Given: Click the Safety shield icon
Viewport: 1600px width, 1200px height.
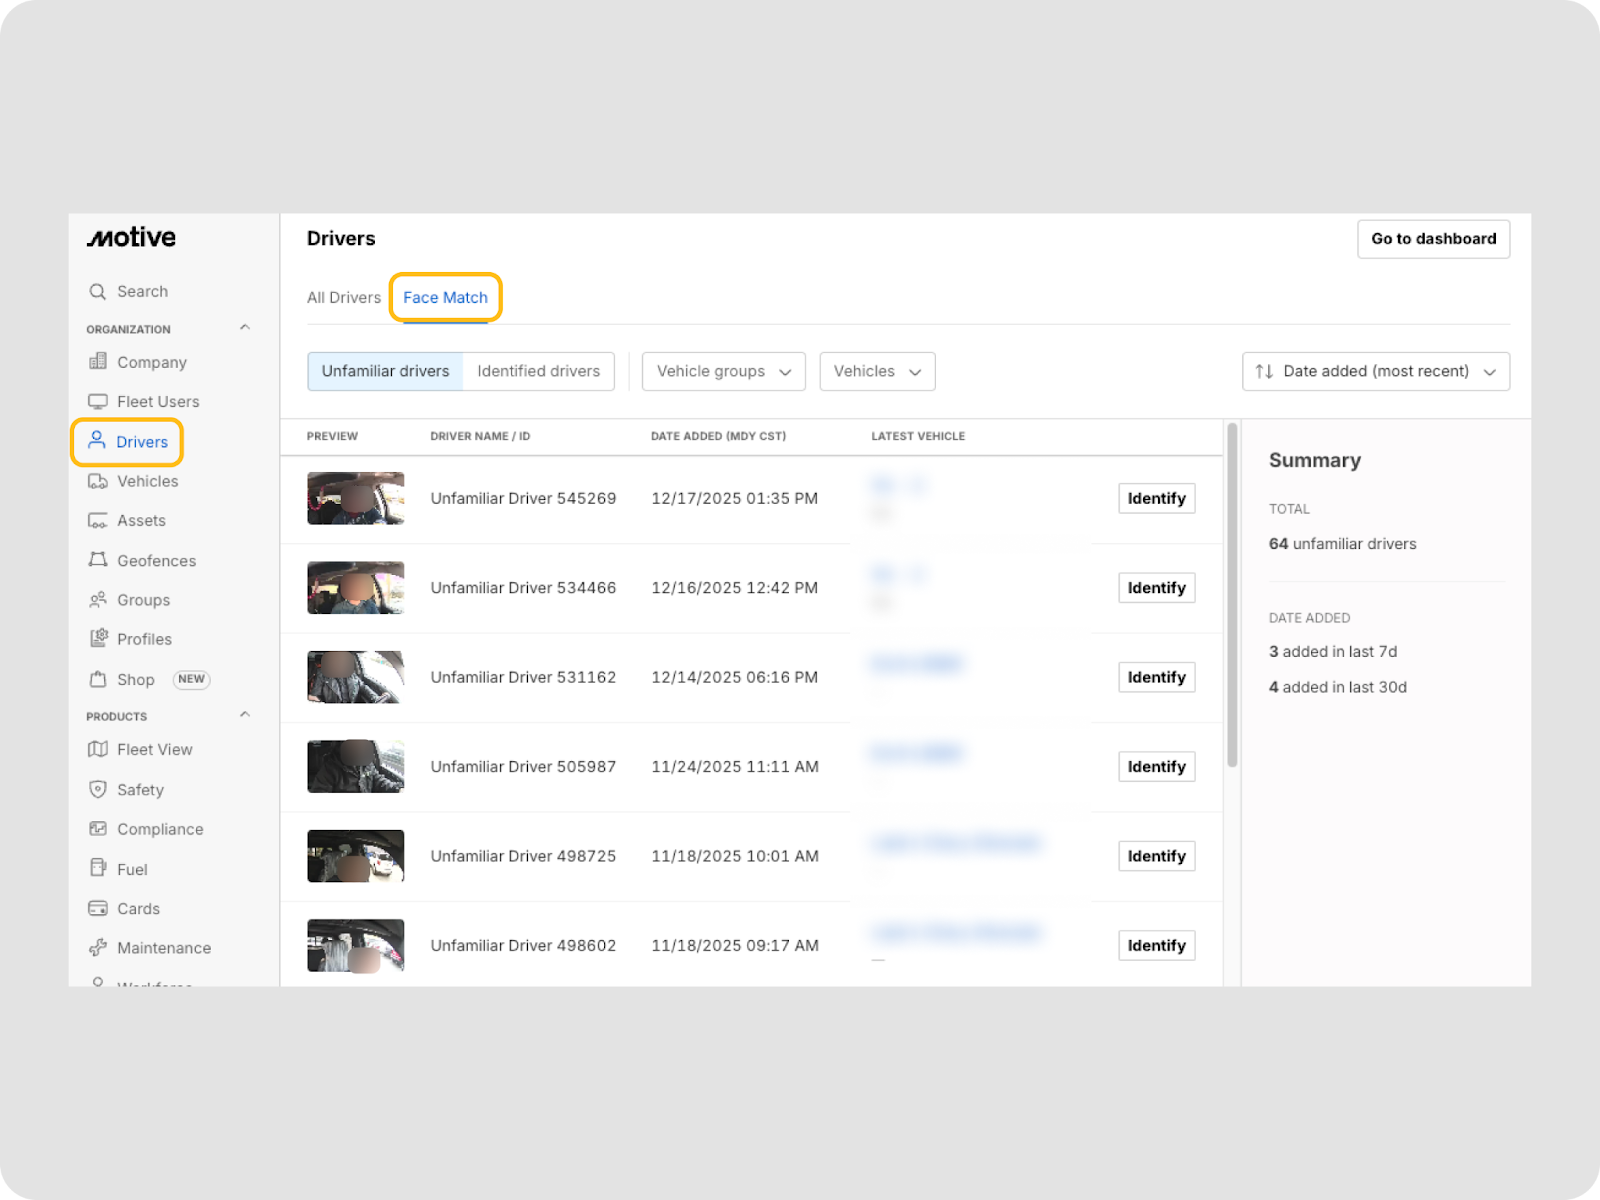Looking at the screenshot, I should [x=97, y=789].
